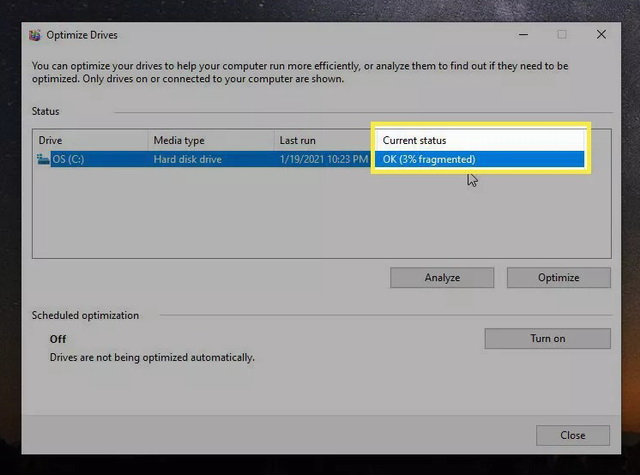Click the Last run column header
The height and width of the screenshot is (475, 640).
[x=320, y=141]
